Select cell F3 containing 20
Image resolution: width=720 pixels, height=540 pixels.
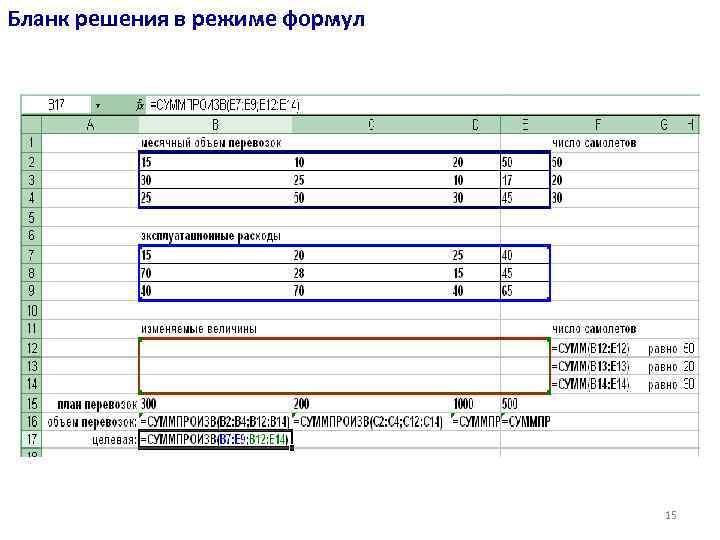tap(597, 180)
